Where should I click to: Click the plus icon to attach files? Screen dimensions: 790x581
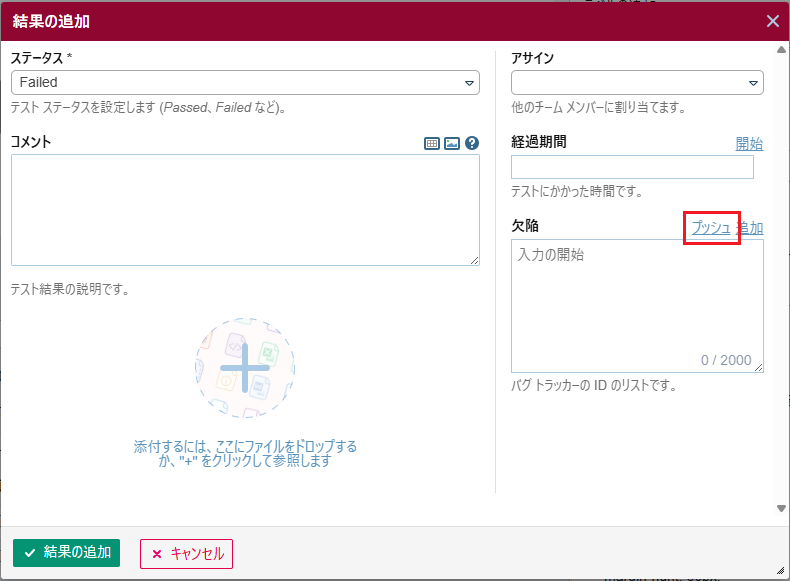pos(245,368)
